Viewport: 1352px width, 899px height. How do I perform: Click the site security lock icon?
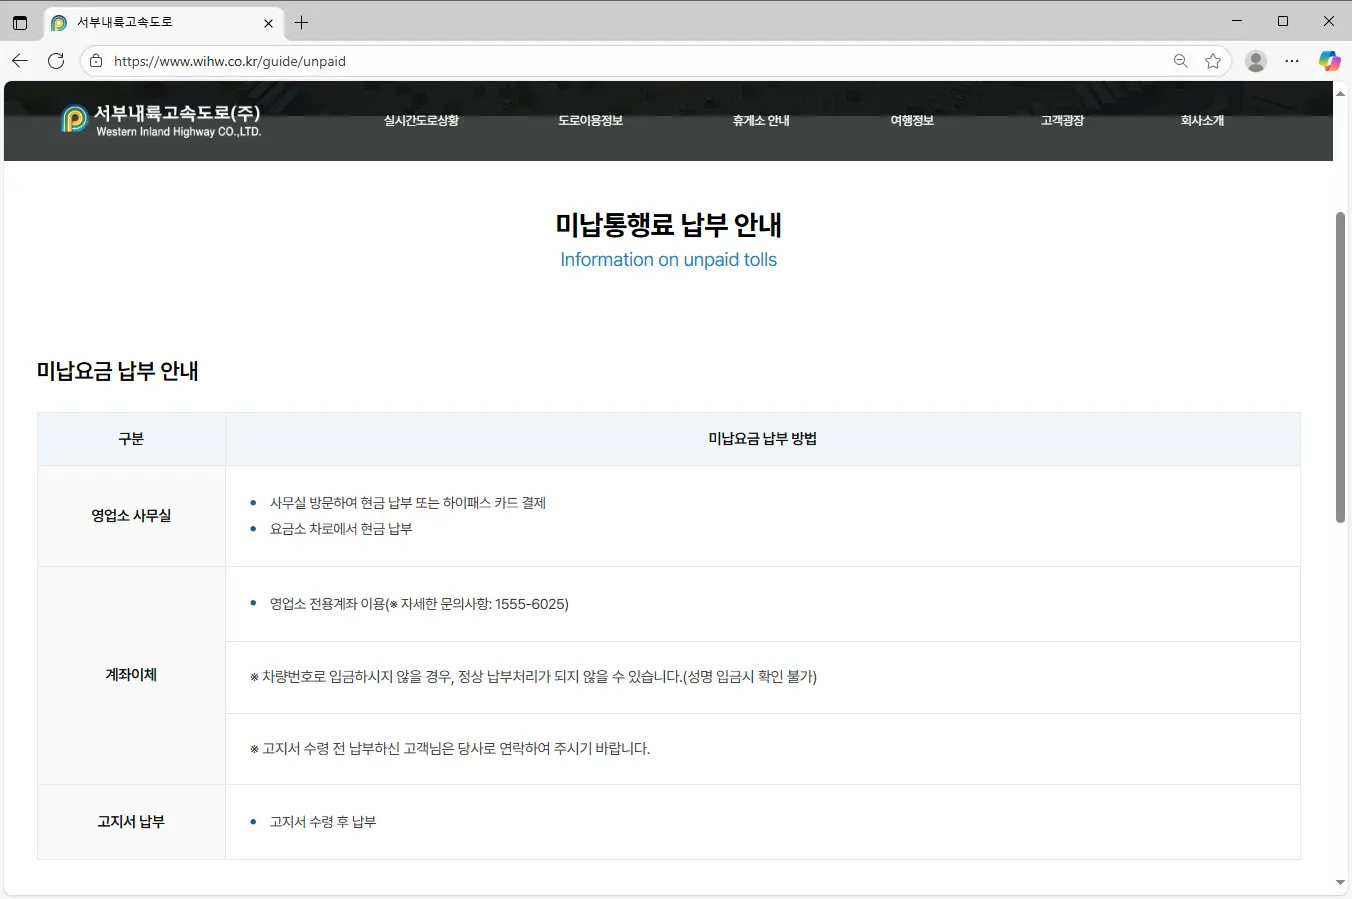pyautogui.click(x=95, y=60)
